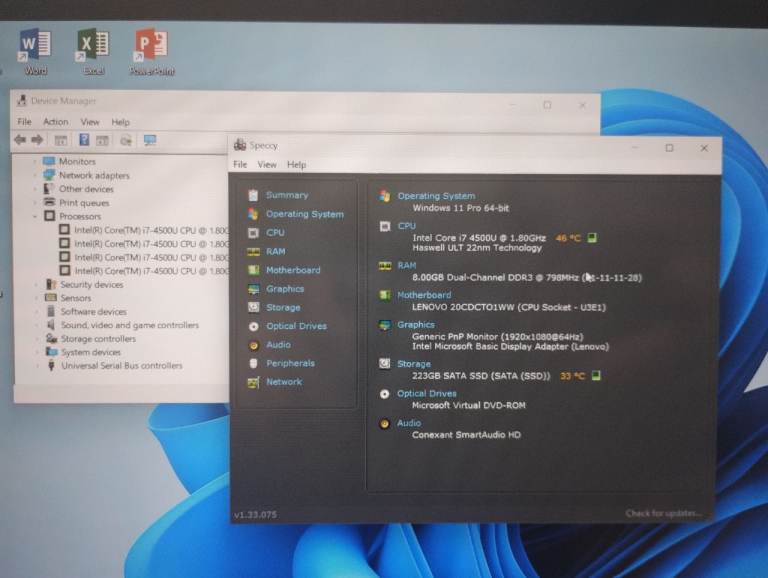Open the Word desktop shortcut

pos(35,51)
